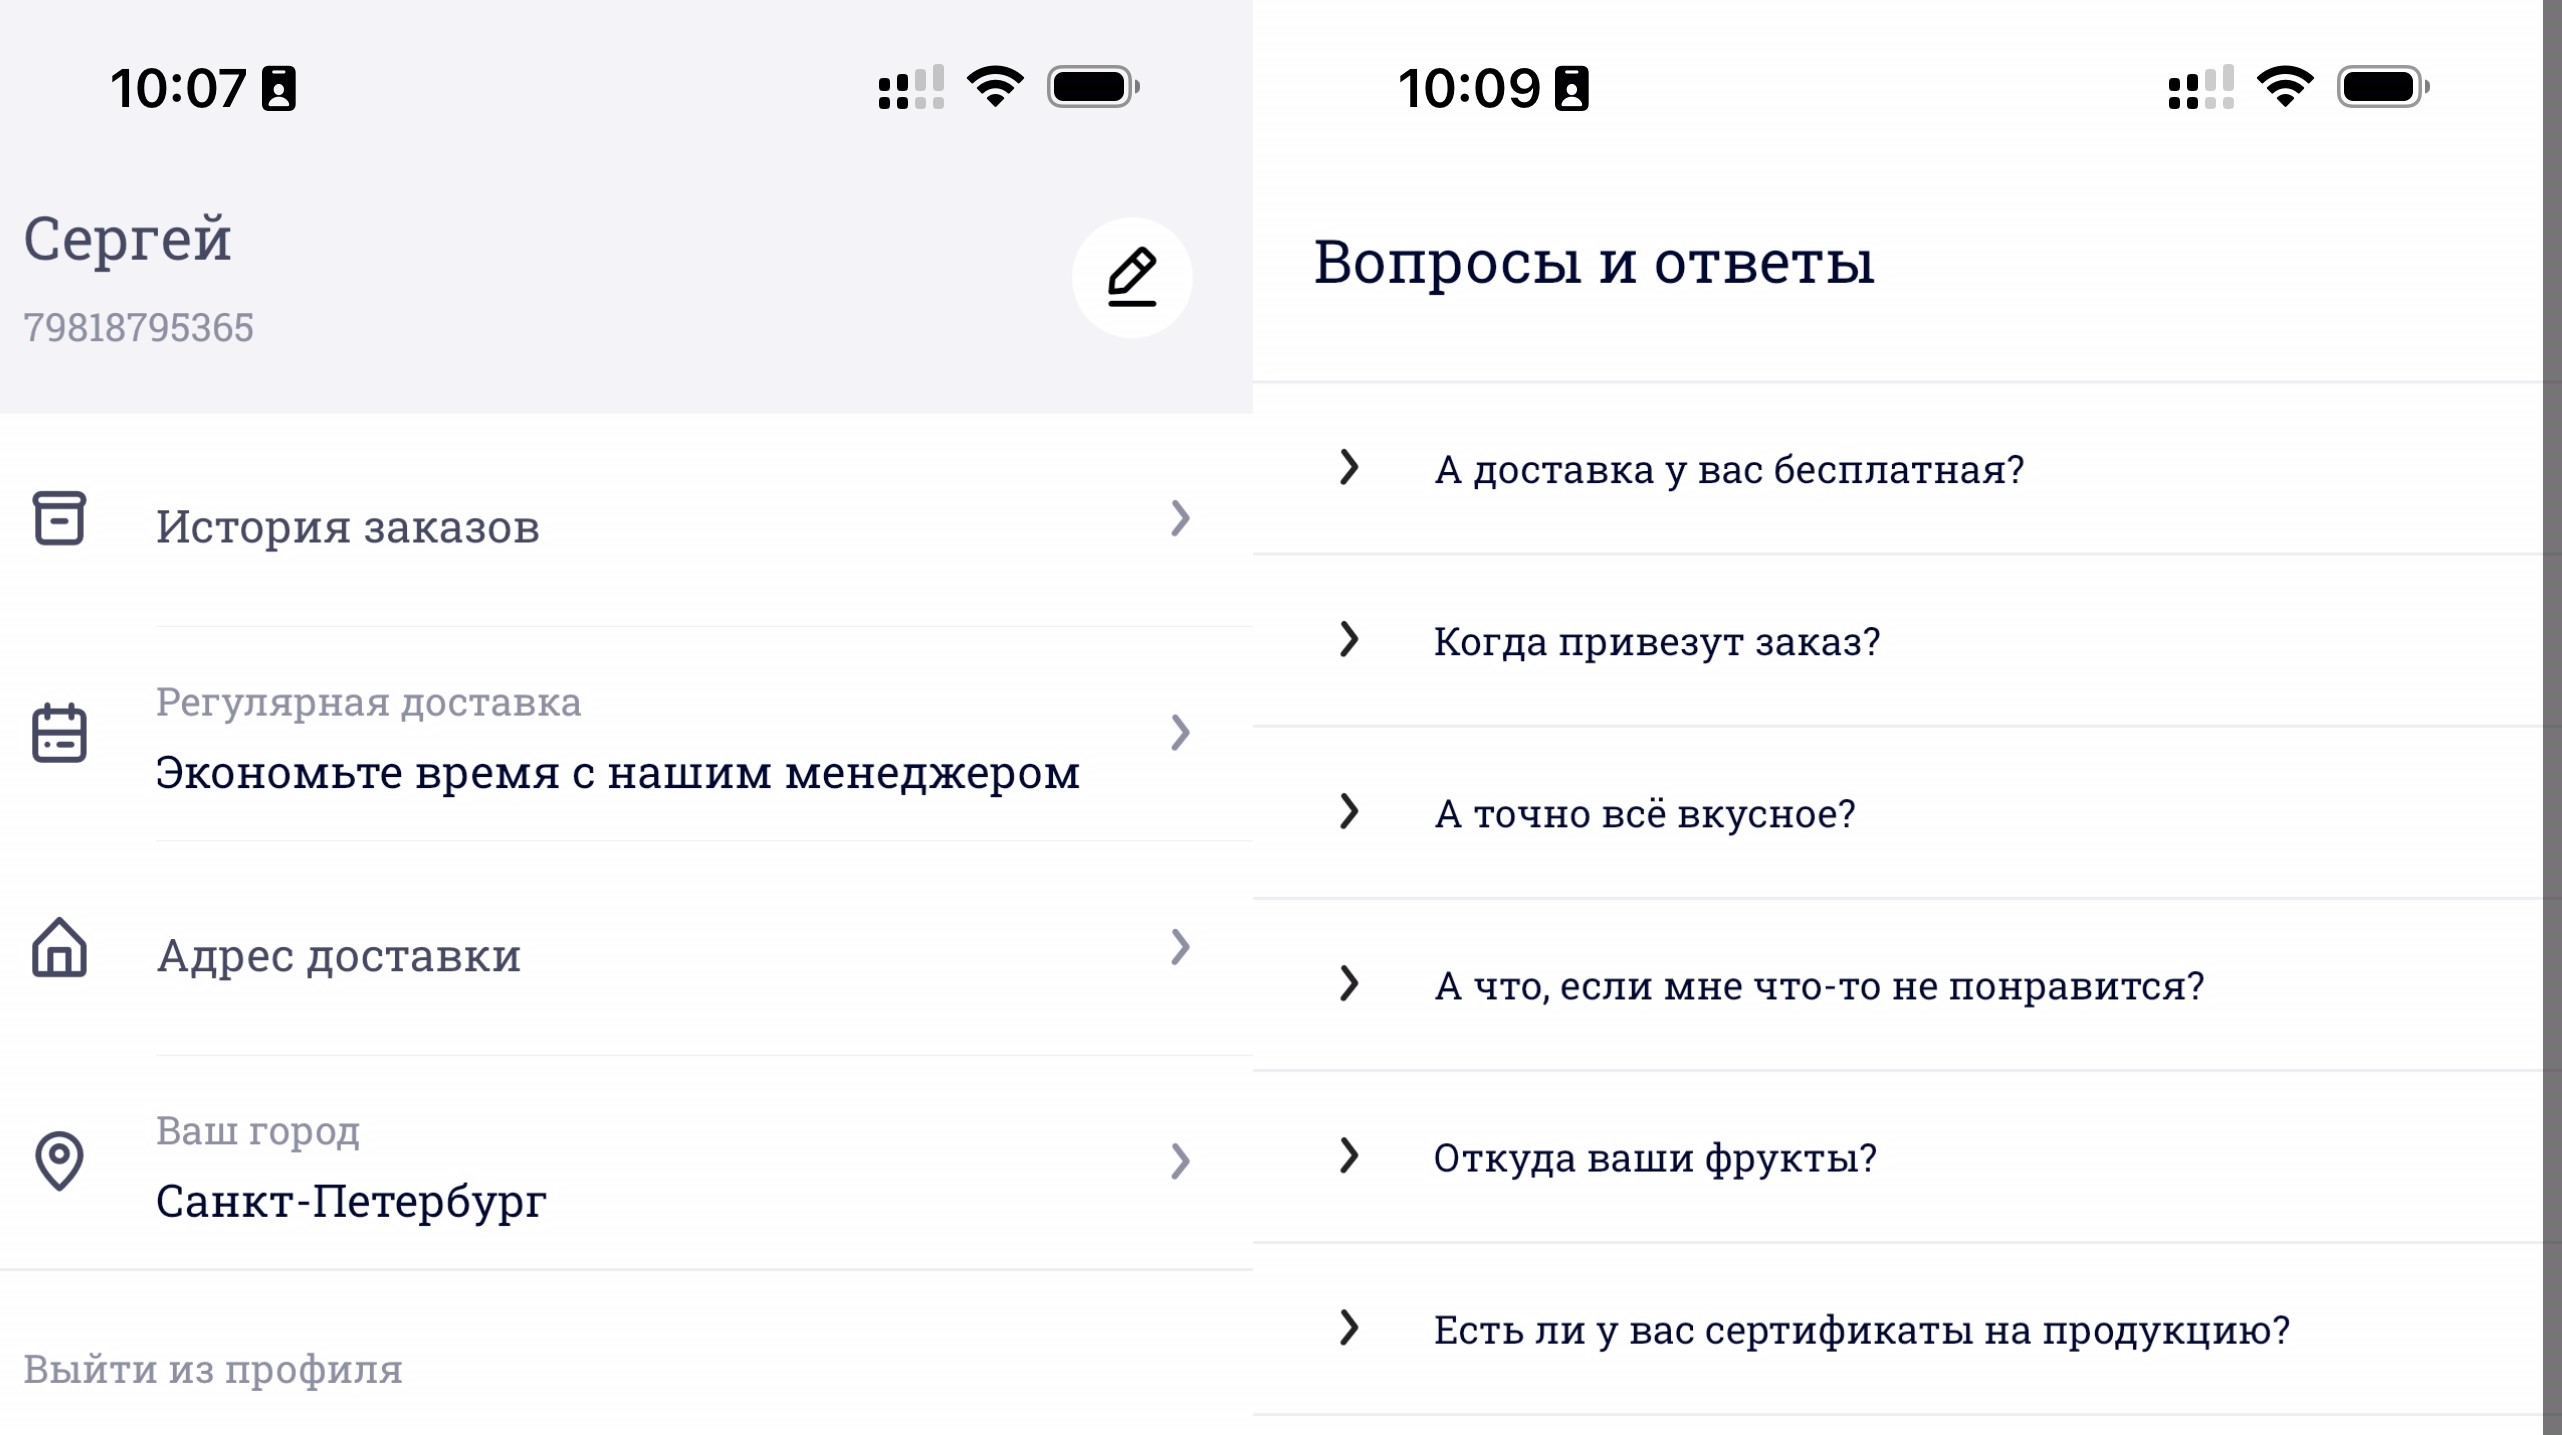The height and width of the screenshot is (1435, 2562).
Task: Open question А что, если мне что-то не понравится?
Action: click(x=1897, y=984)
